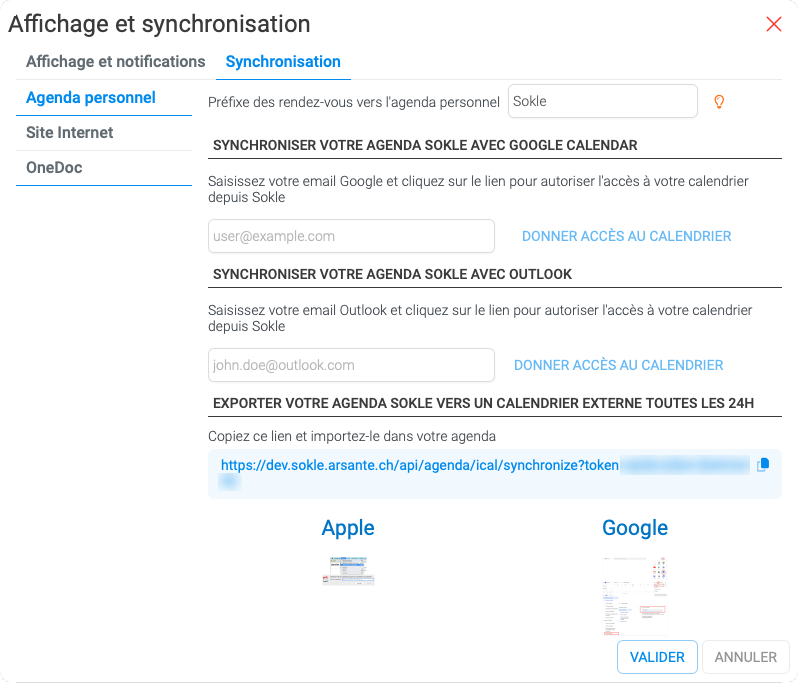Open the dev.sokle.arsante.ch synchronize link
Screen dimensions: 798x683
pyautogui.click(x=419, y=465)
